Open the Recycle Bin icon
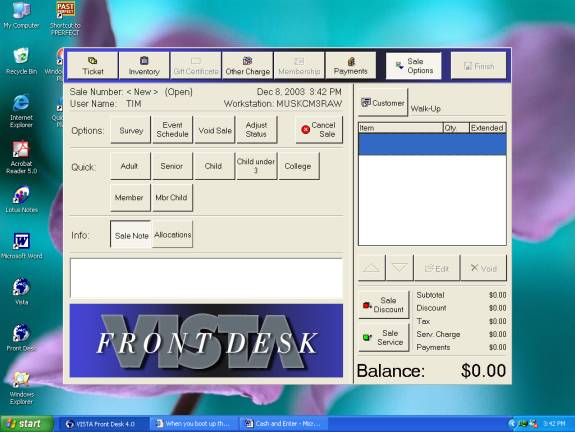This screenshot has width=575, height=432. [x=21, y=61]
